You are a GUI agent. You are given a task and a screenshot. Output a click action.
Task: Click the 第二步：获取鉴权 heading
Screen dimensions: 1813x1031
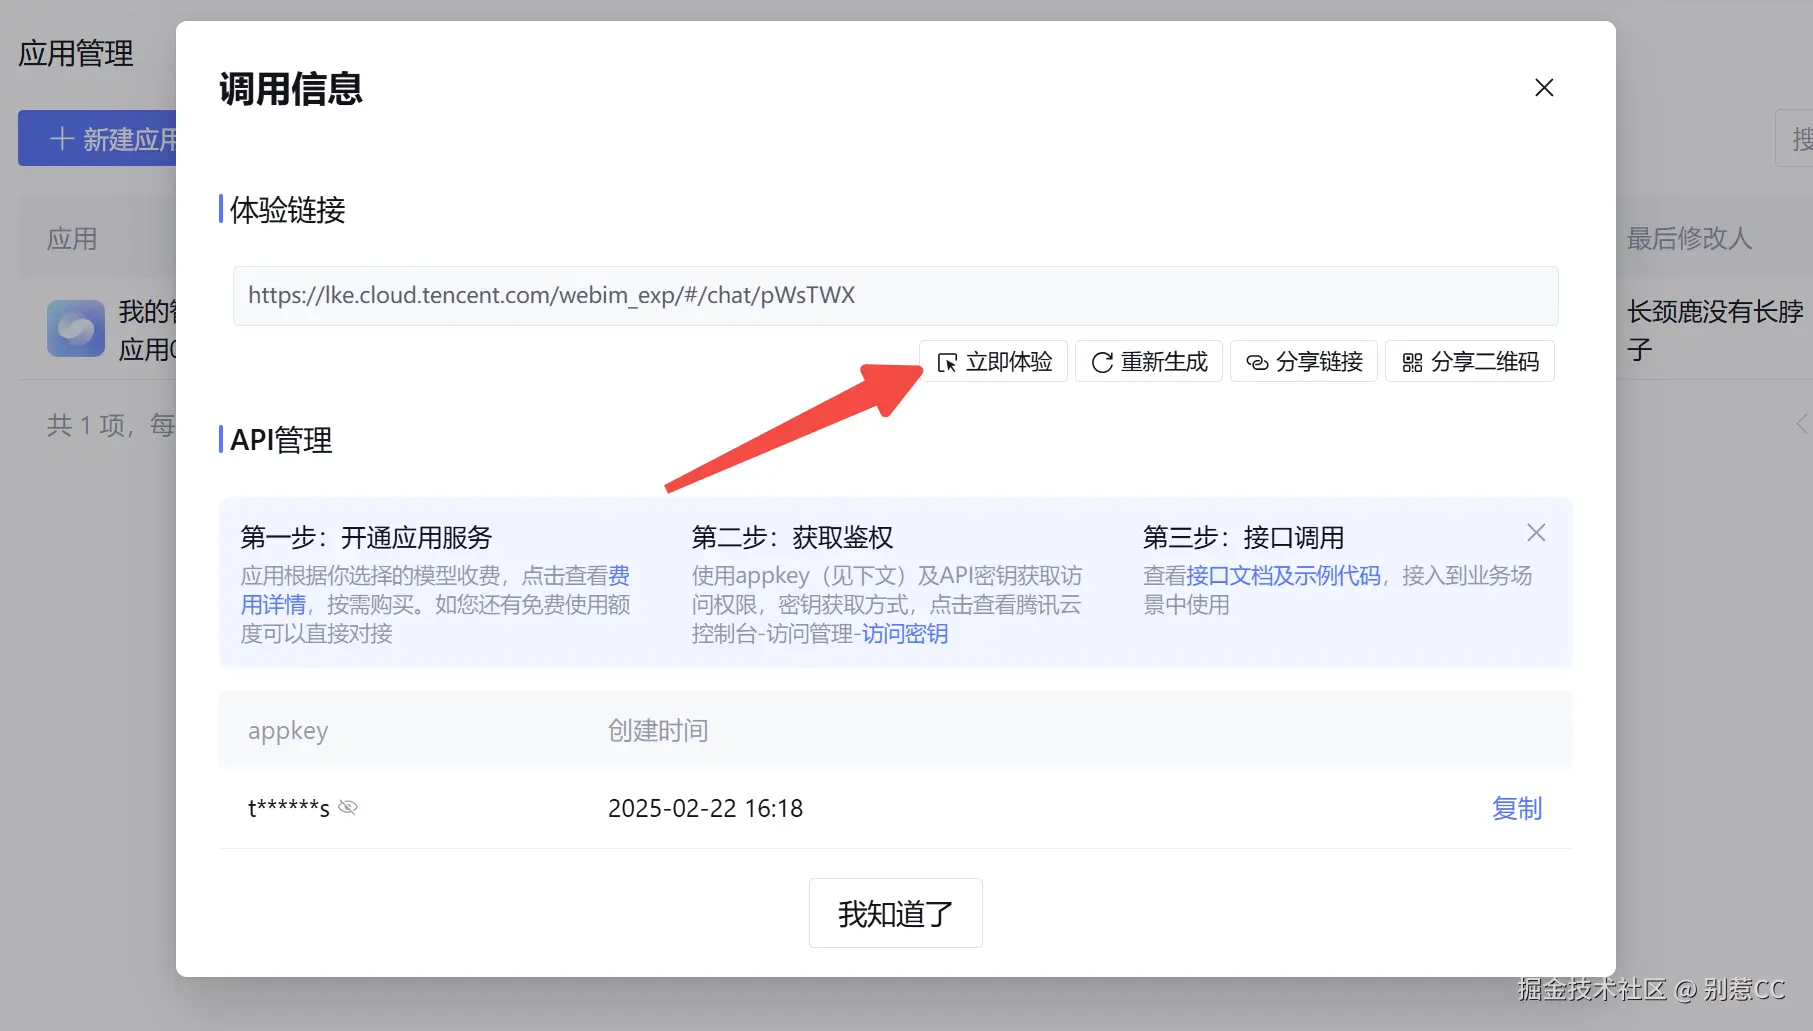[793, 538]
